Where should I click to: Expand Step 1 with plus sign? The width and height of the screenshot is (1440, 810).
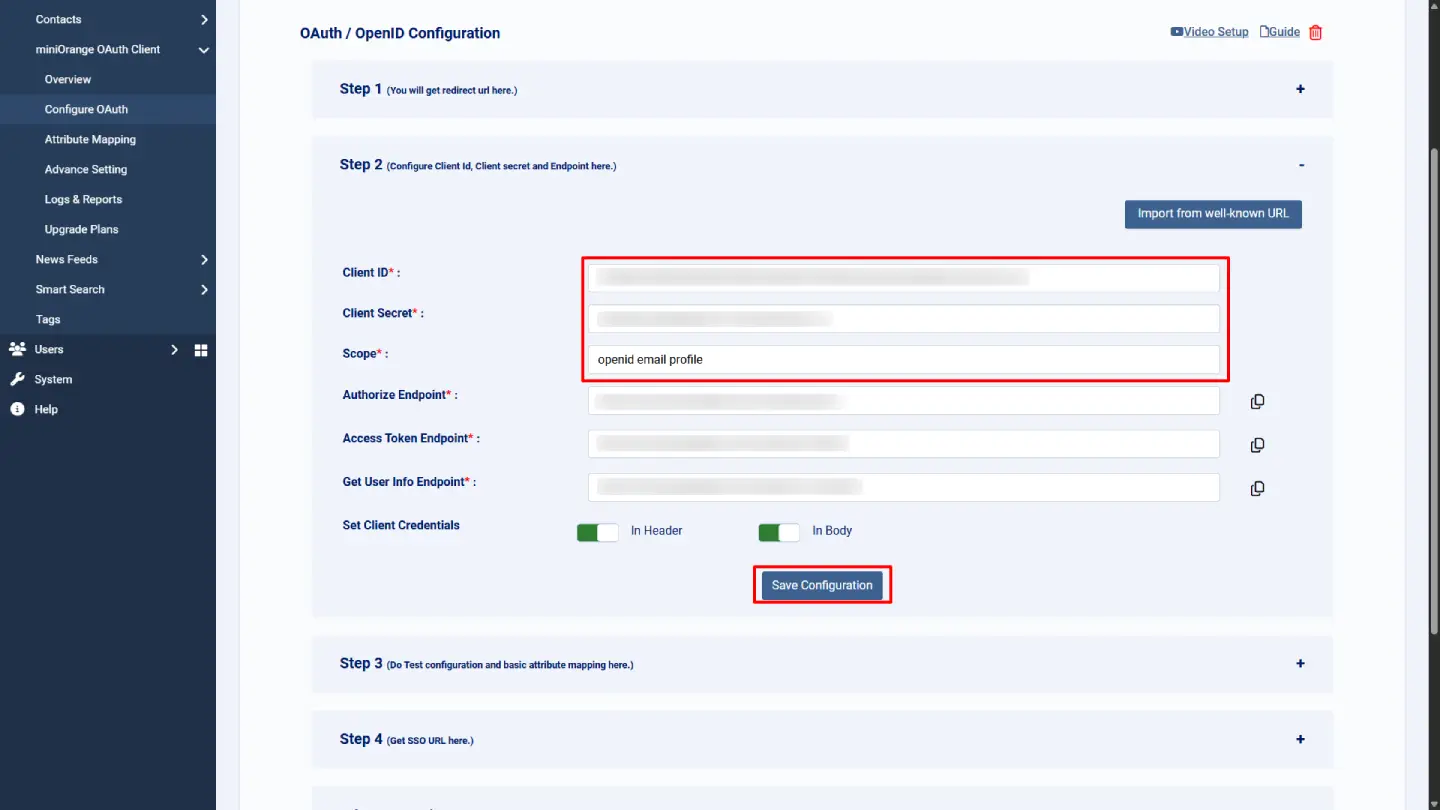click(x=1300, y=89)
